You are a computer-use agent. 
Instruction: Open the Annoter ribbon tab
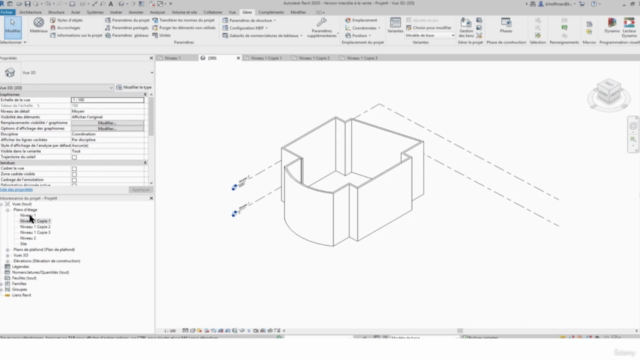point(136,12)
